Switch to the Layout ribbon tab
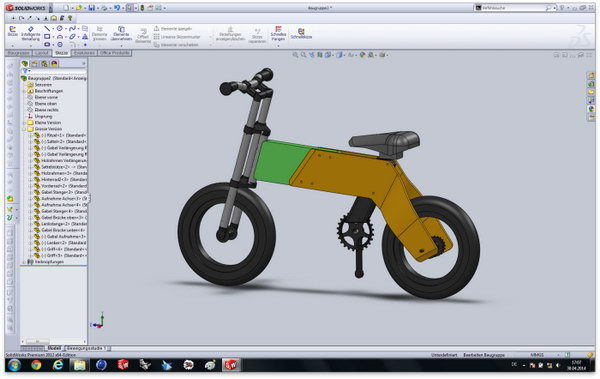 pos(42,53)
